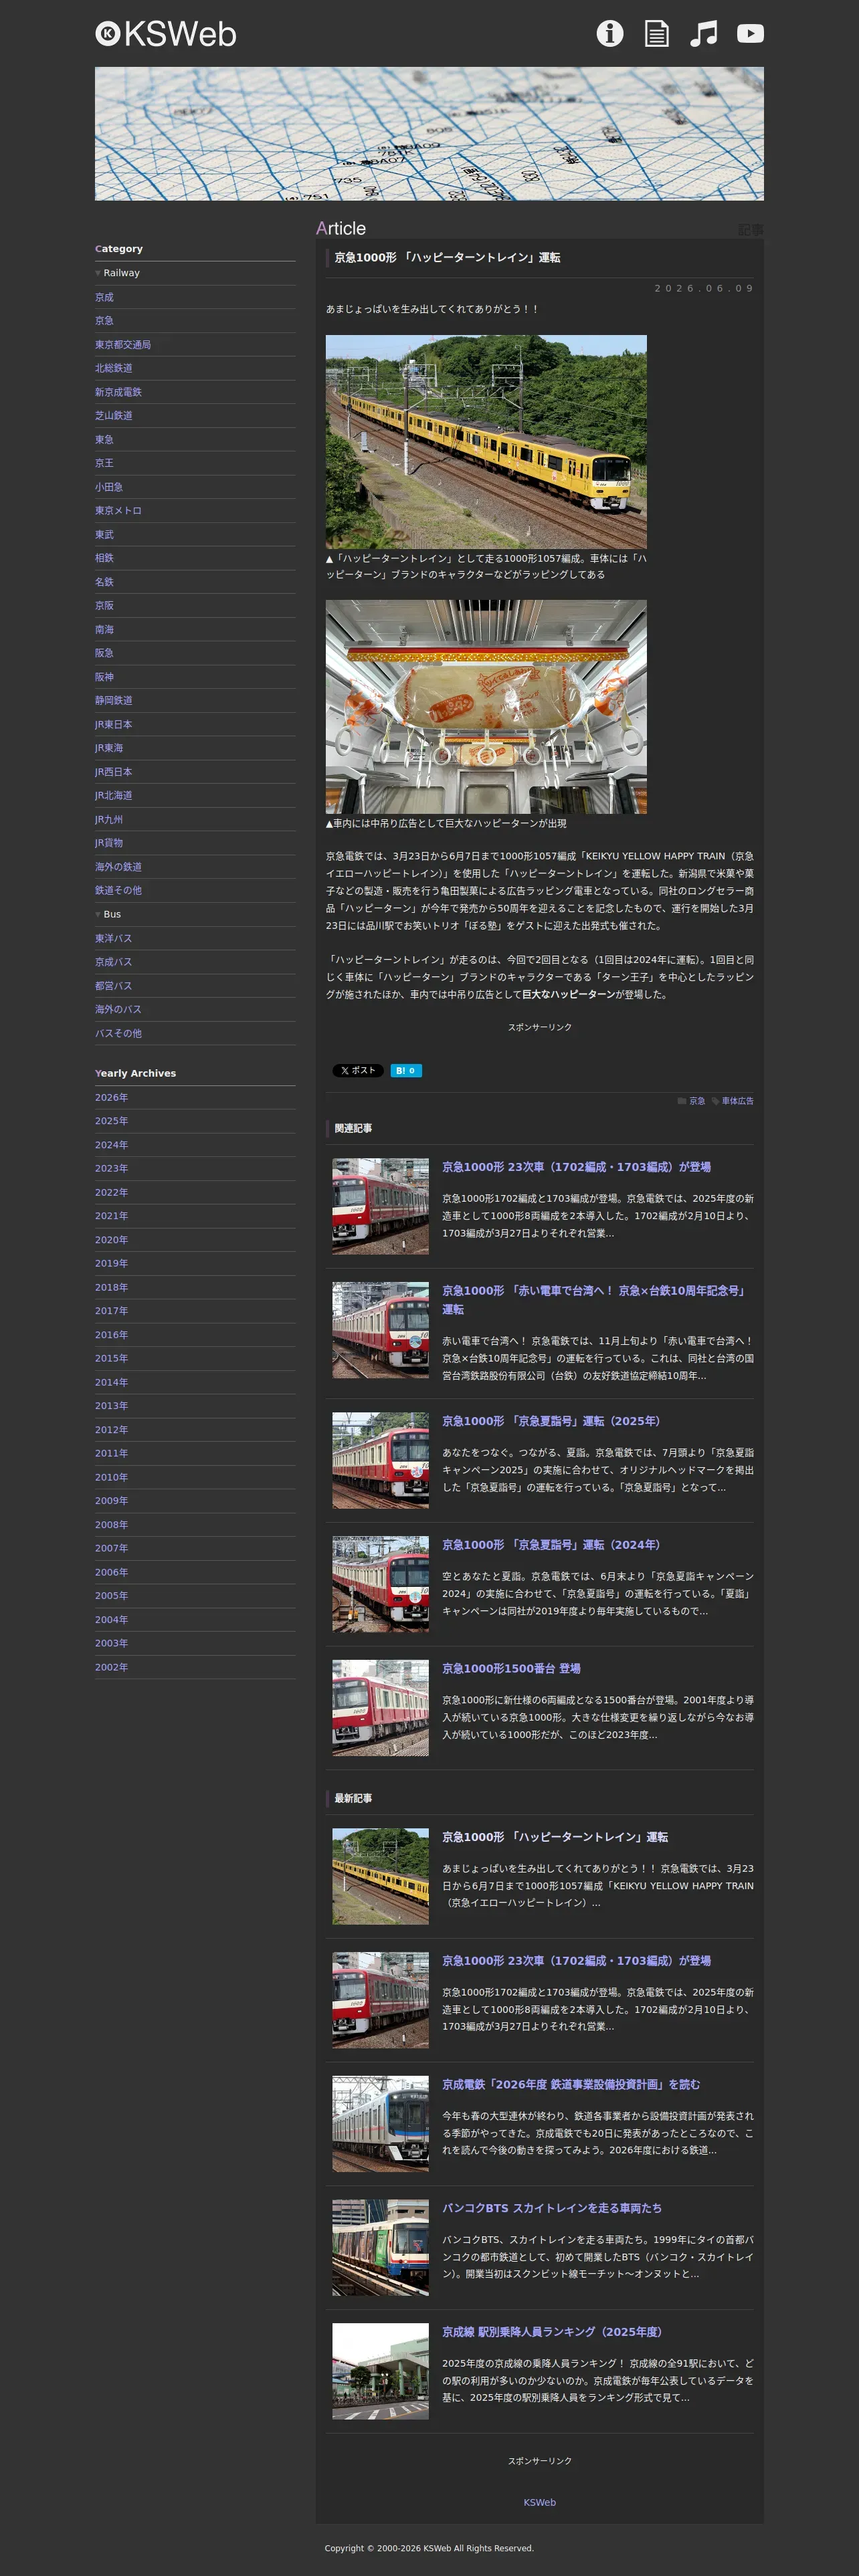Open related article about 1702編成・1703編成

click(x=576, y=1167)
